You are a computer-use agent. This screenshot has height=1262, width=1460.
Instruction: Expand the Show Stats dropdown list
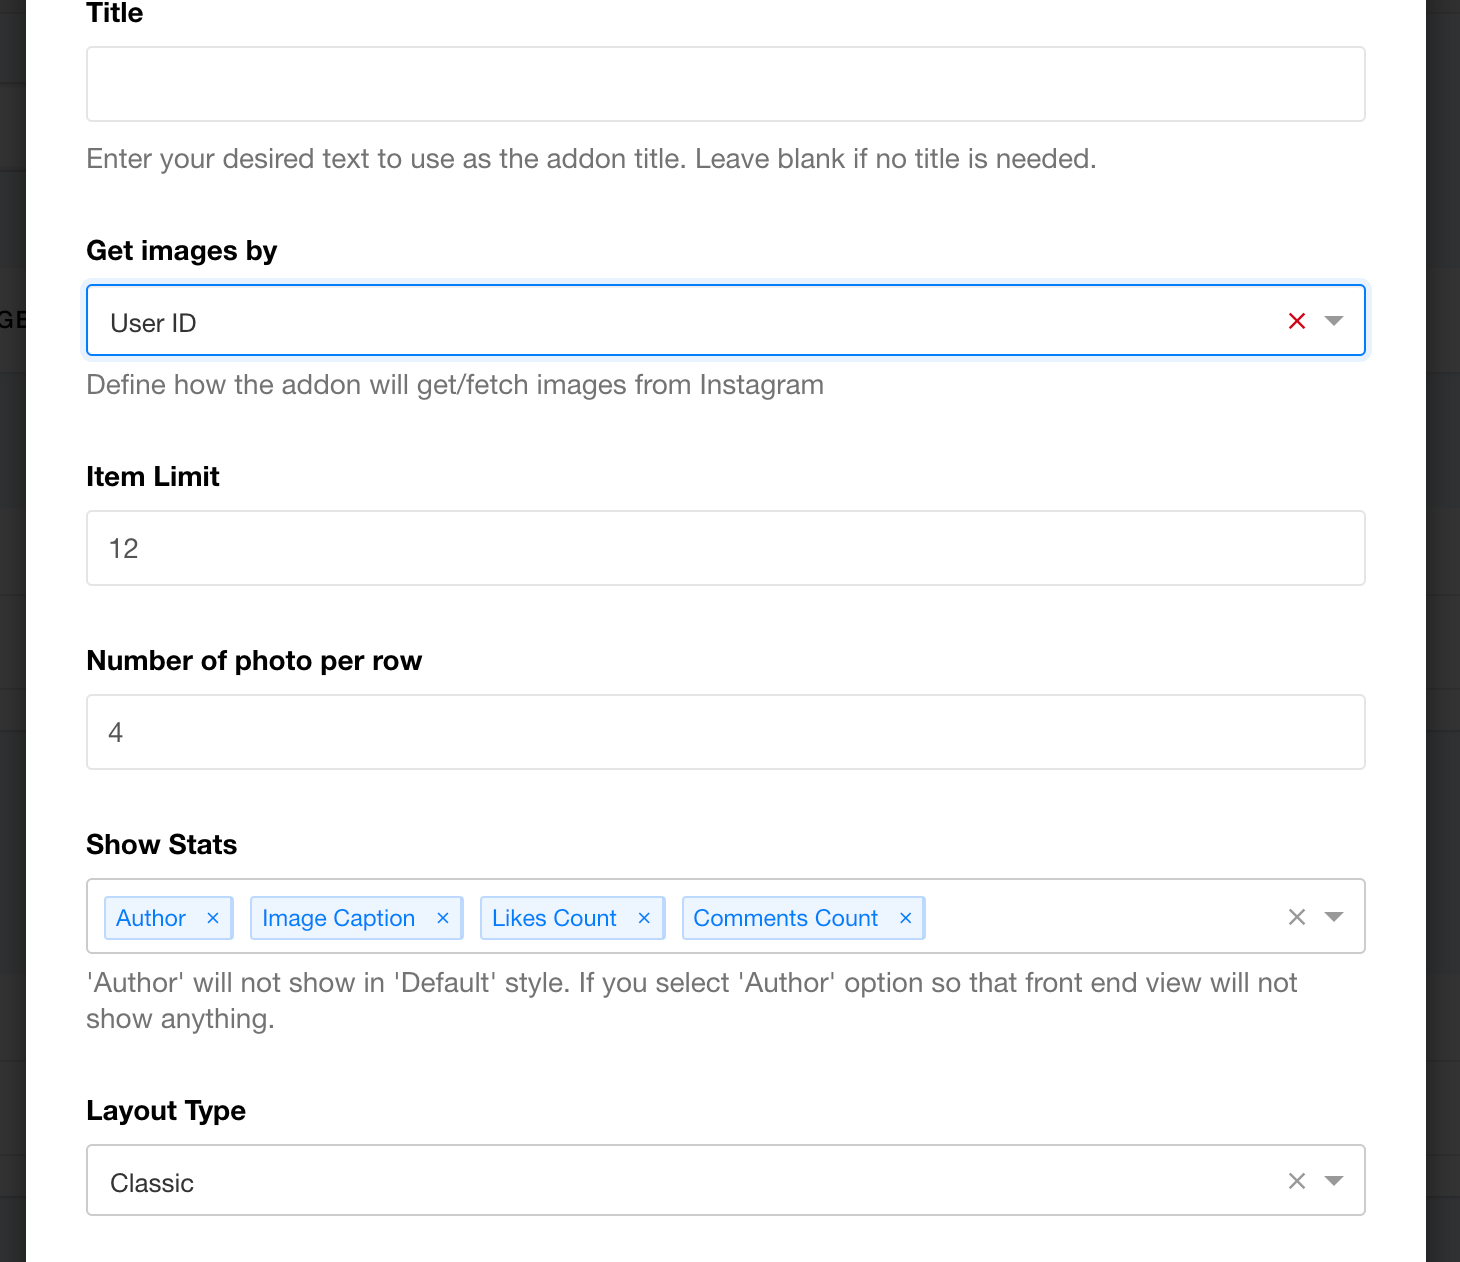tap(1334, 916)
